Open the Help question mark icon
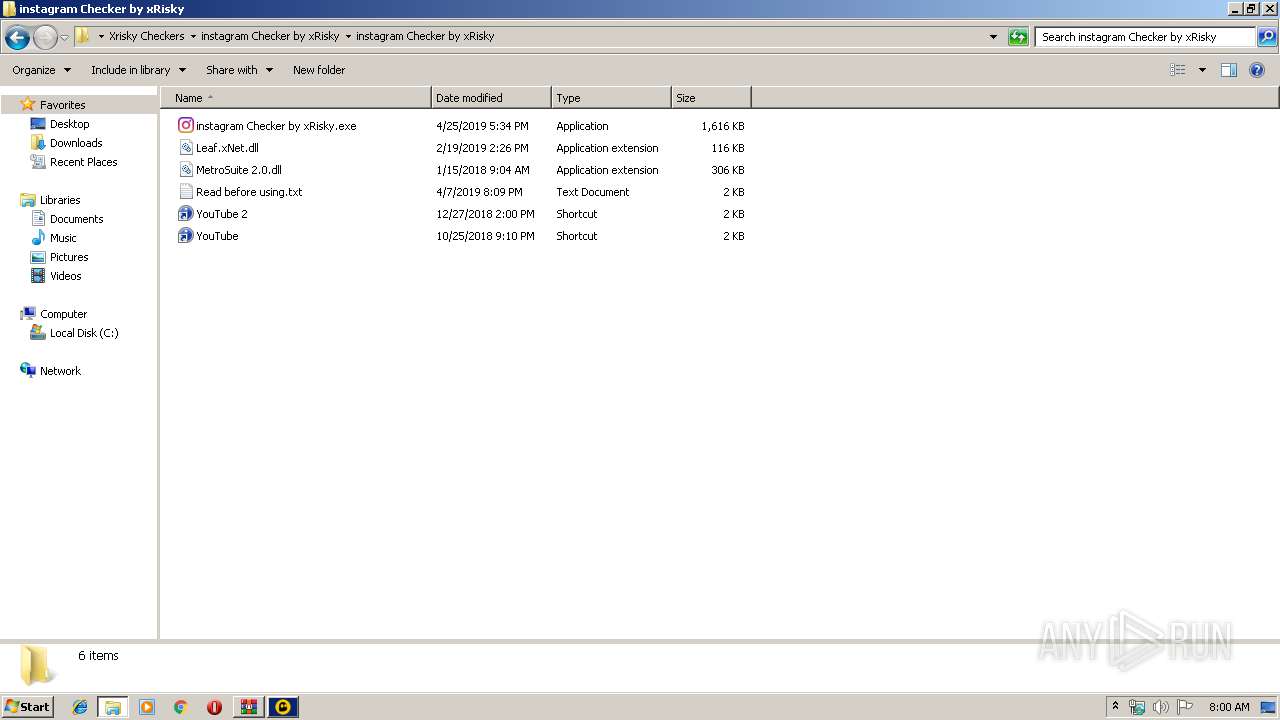Screen dimensions: 1280x720 tap(1257, 70)
